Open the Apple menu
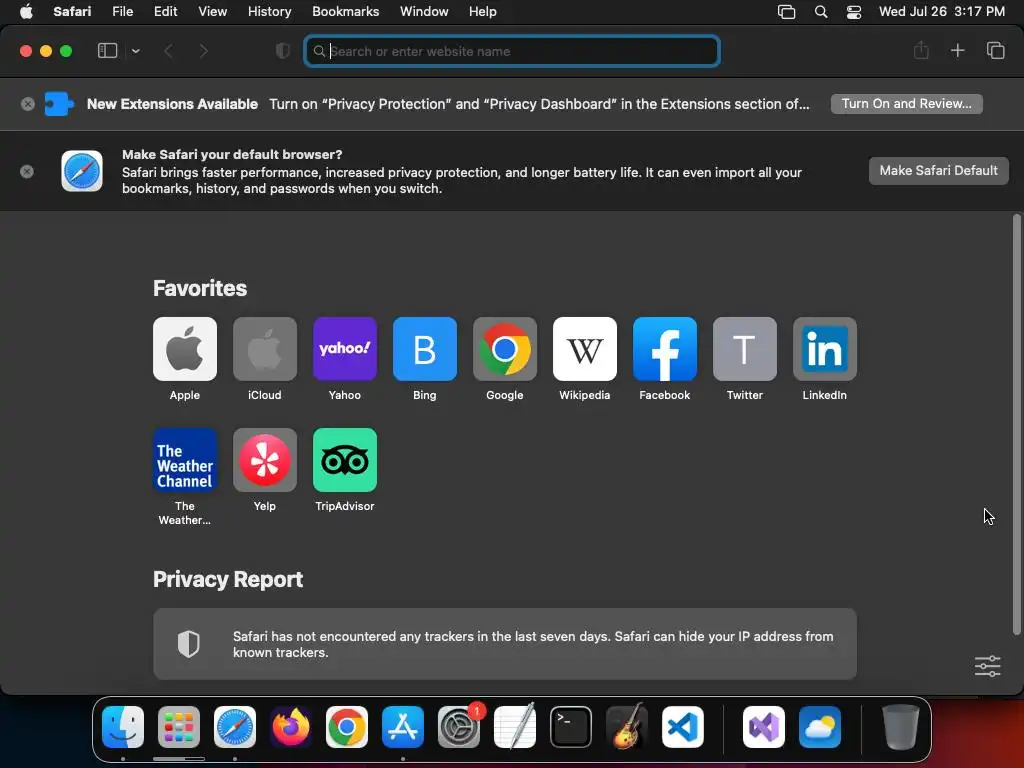 pyautogui.click(x=26, y=11)
